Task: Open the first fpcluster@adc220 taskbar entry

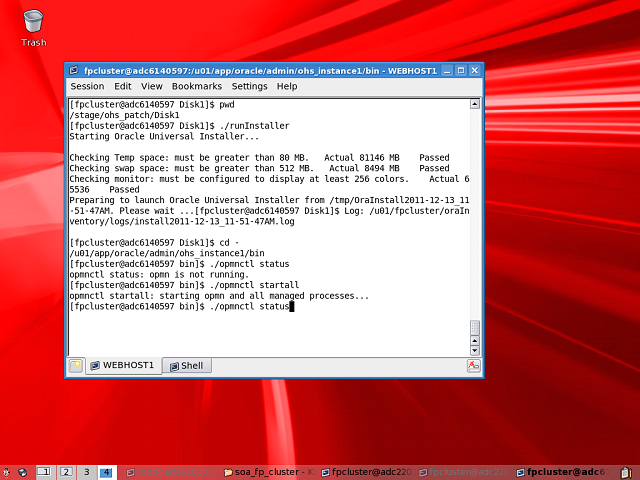Action: tap(367, 472)
